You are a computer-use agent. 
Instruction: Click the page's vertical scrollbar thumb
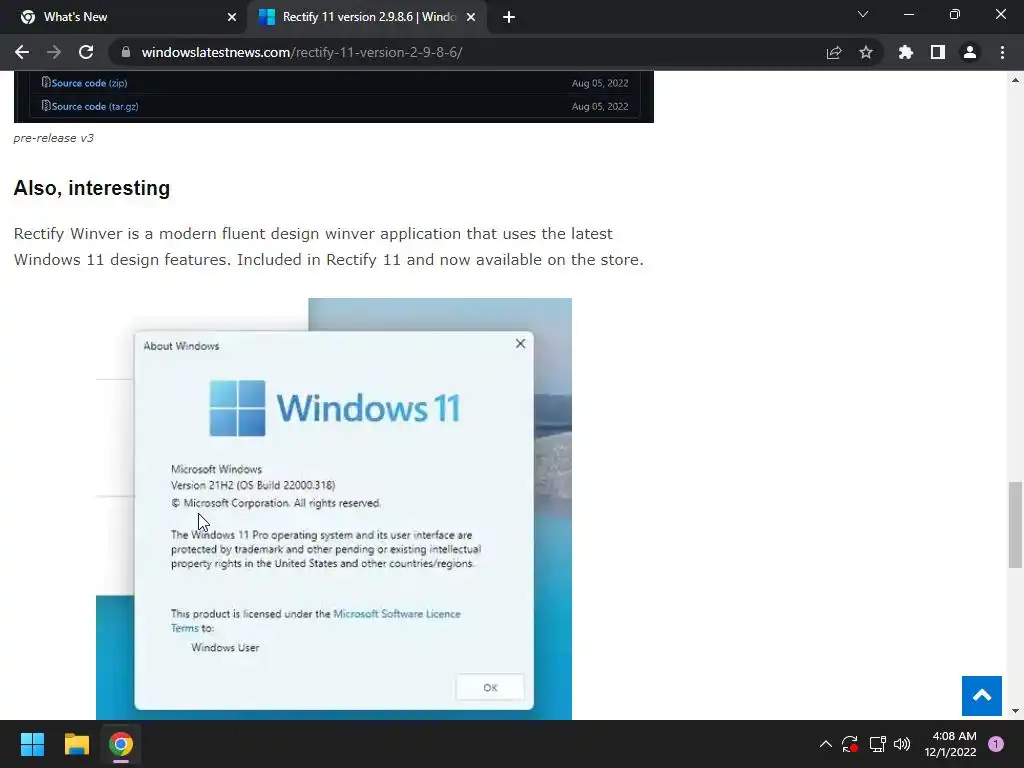coord(1015,525)
